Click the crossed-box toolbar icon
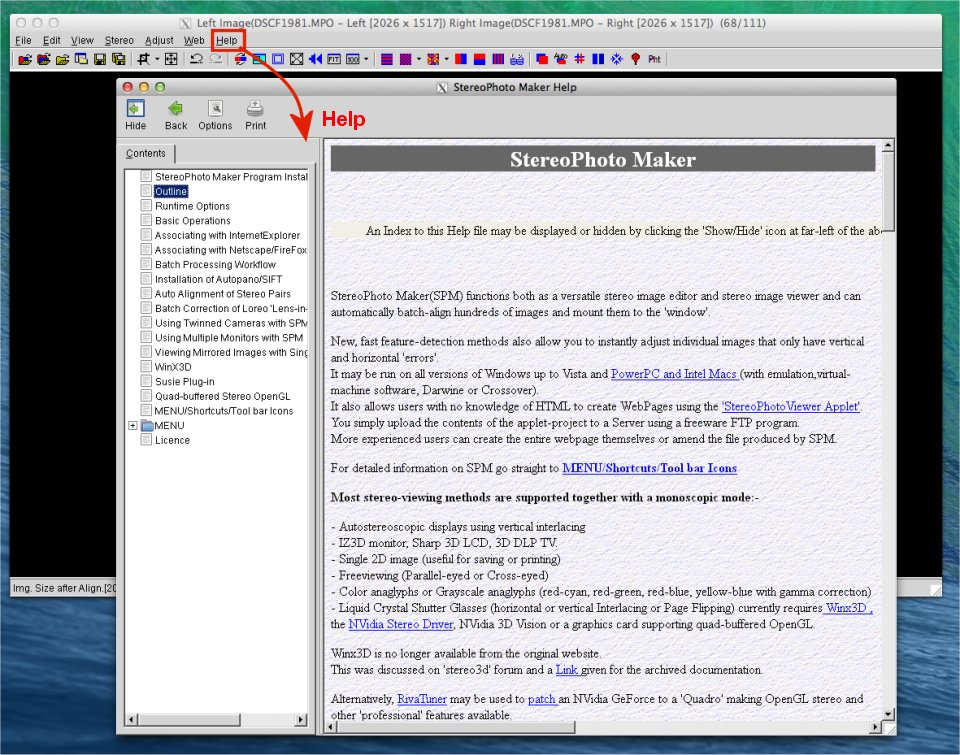The image size is (960, 755). click(x=296, y=59)
